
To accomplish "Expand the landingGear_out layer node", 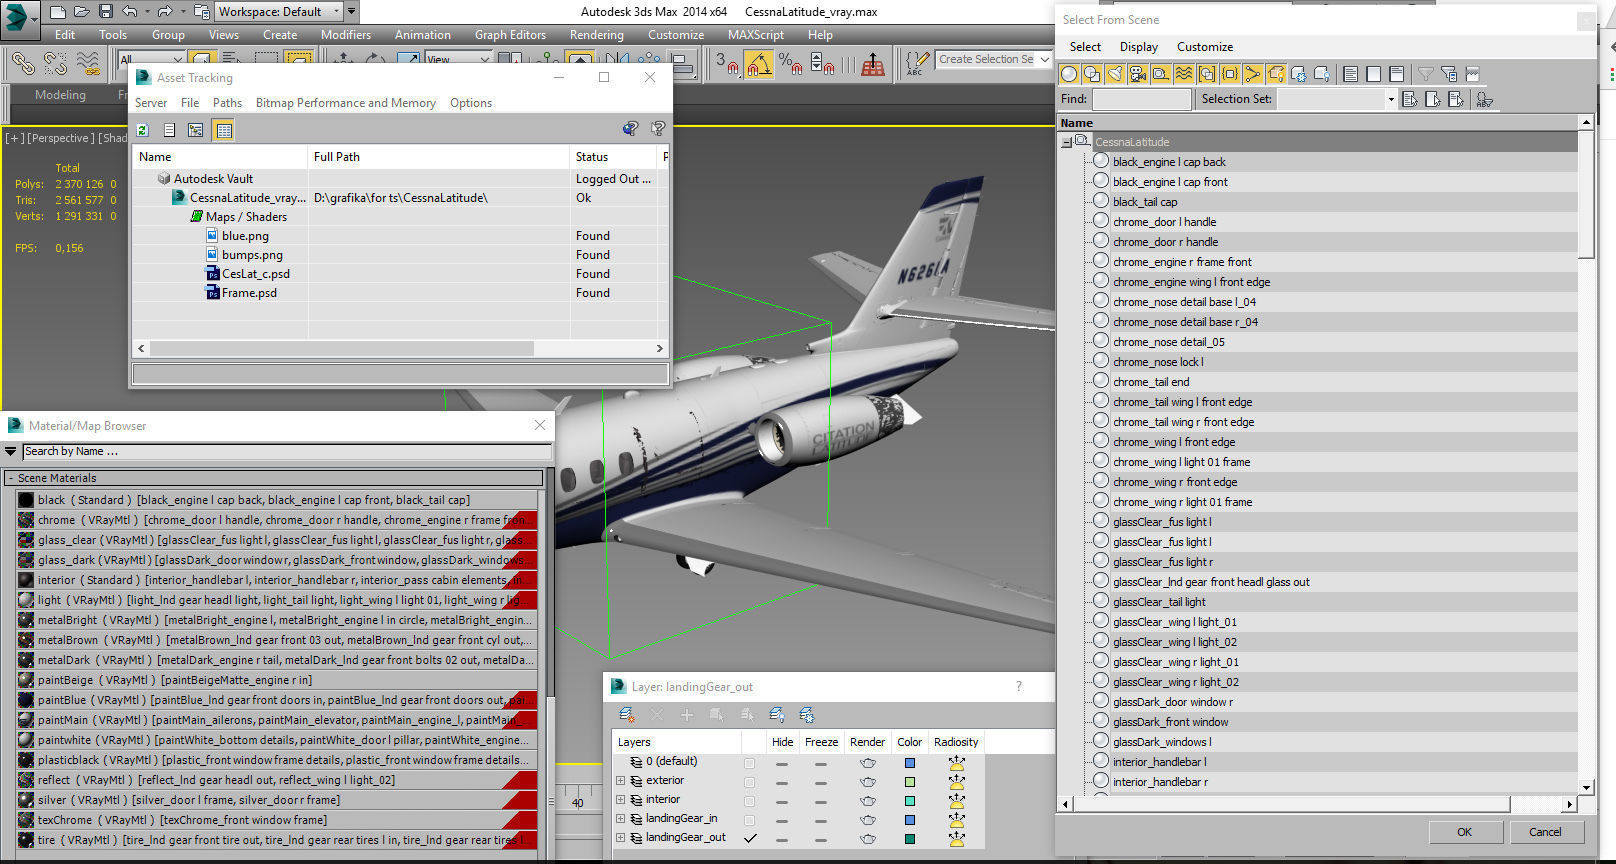I will click(x=620, y=838).
